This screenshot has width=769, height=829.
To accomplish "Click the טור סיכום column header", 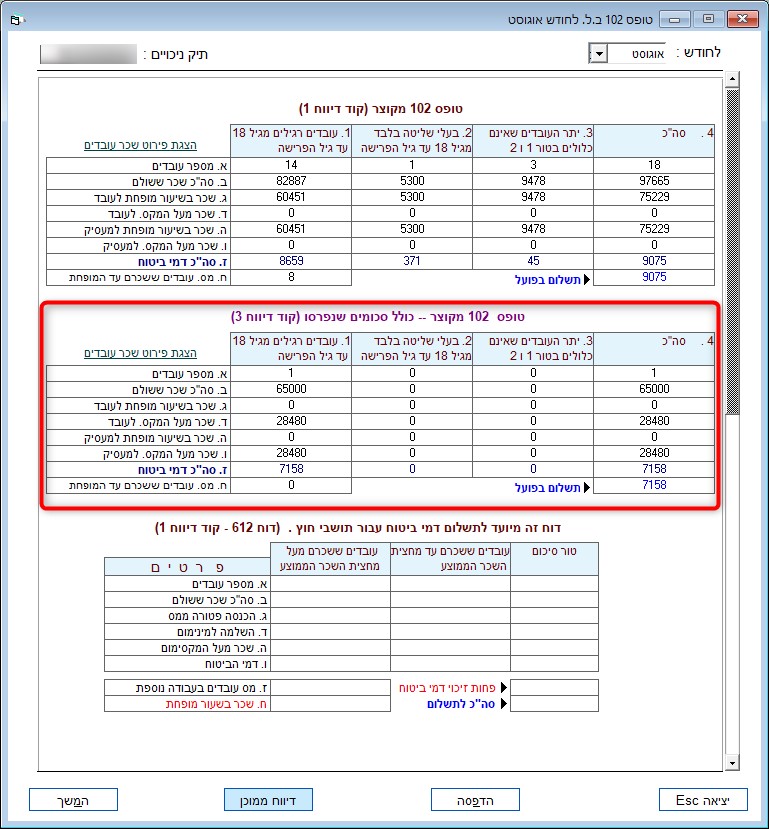I will pos(554,559).
